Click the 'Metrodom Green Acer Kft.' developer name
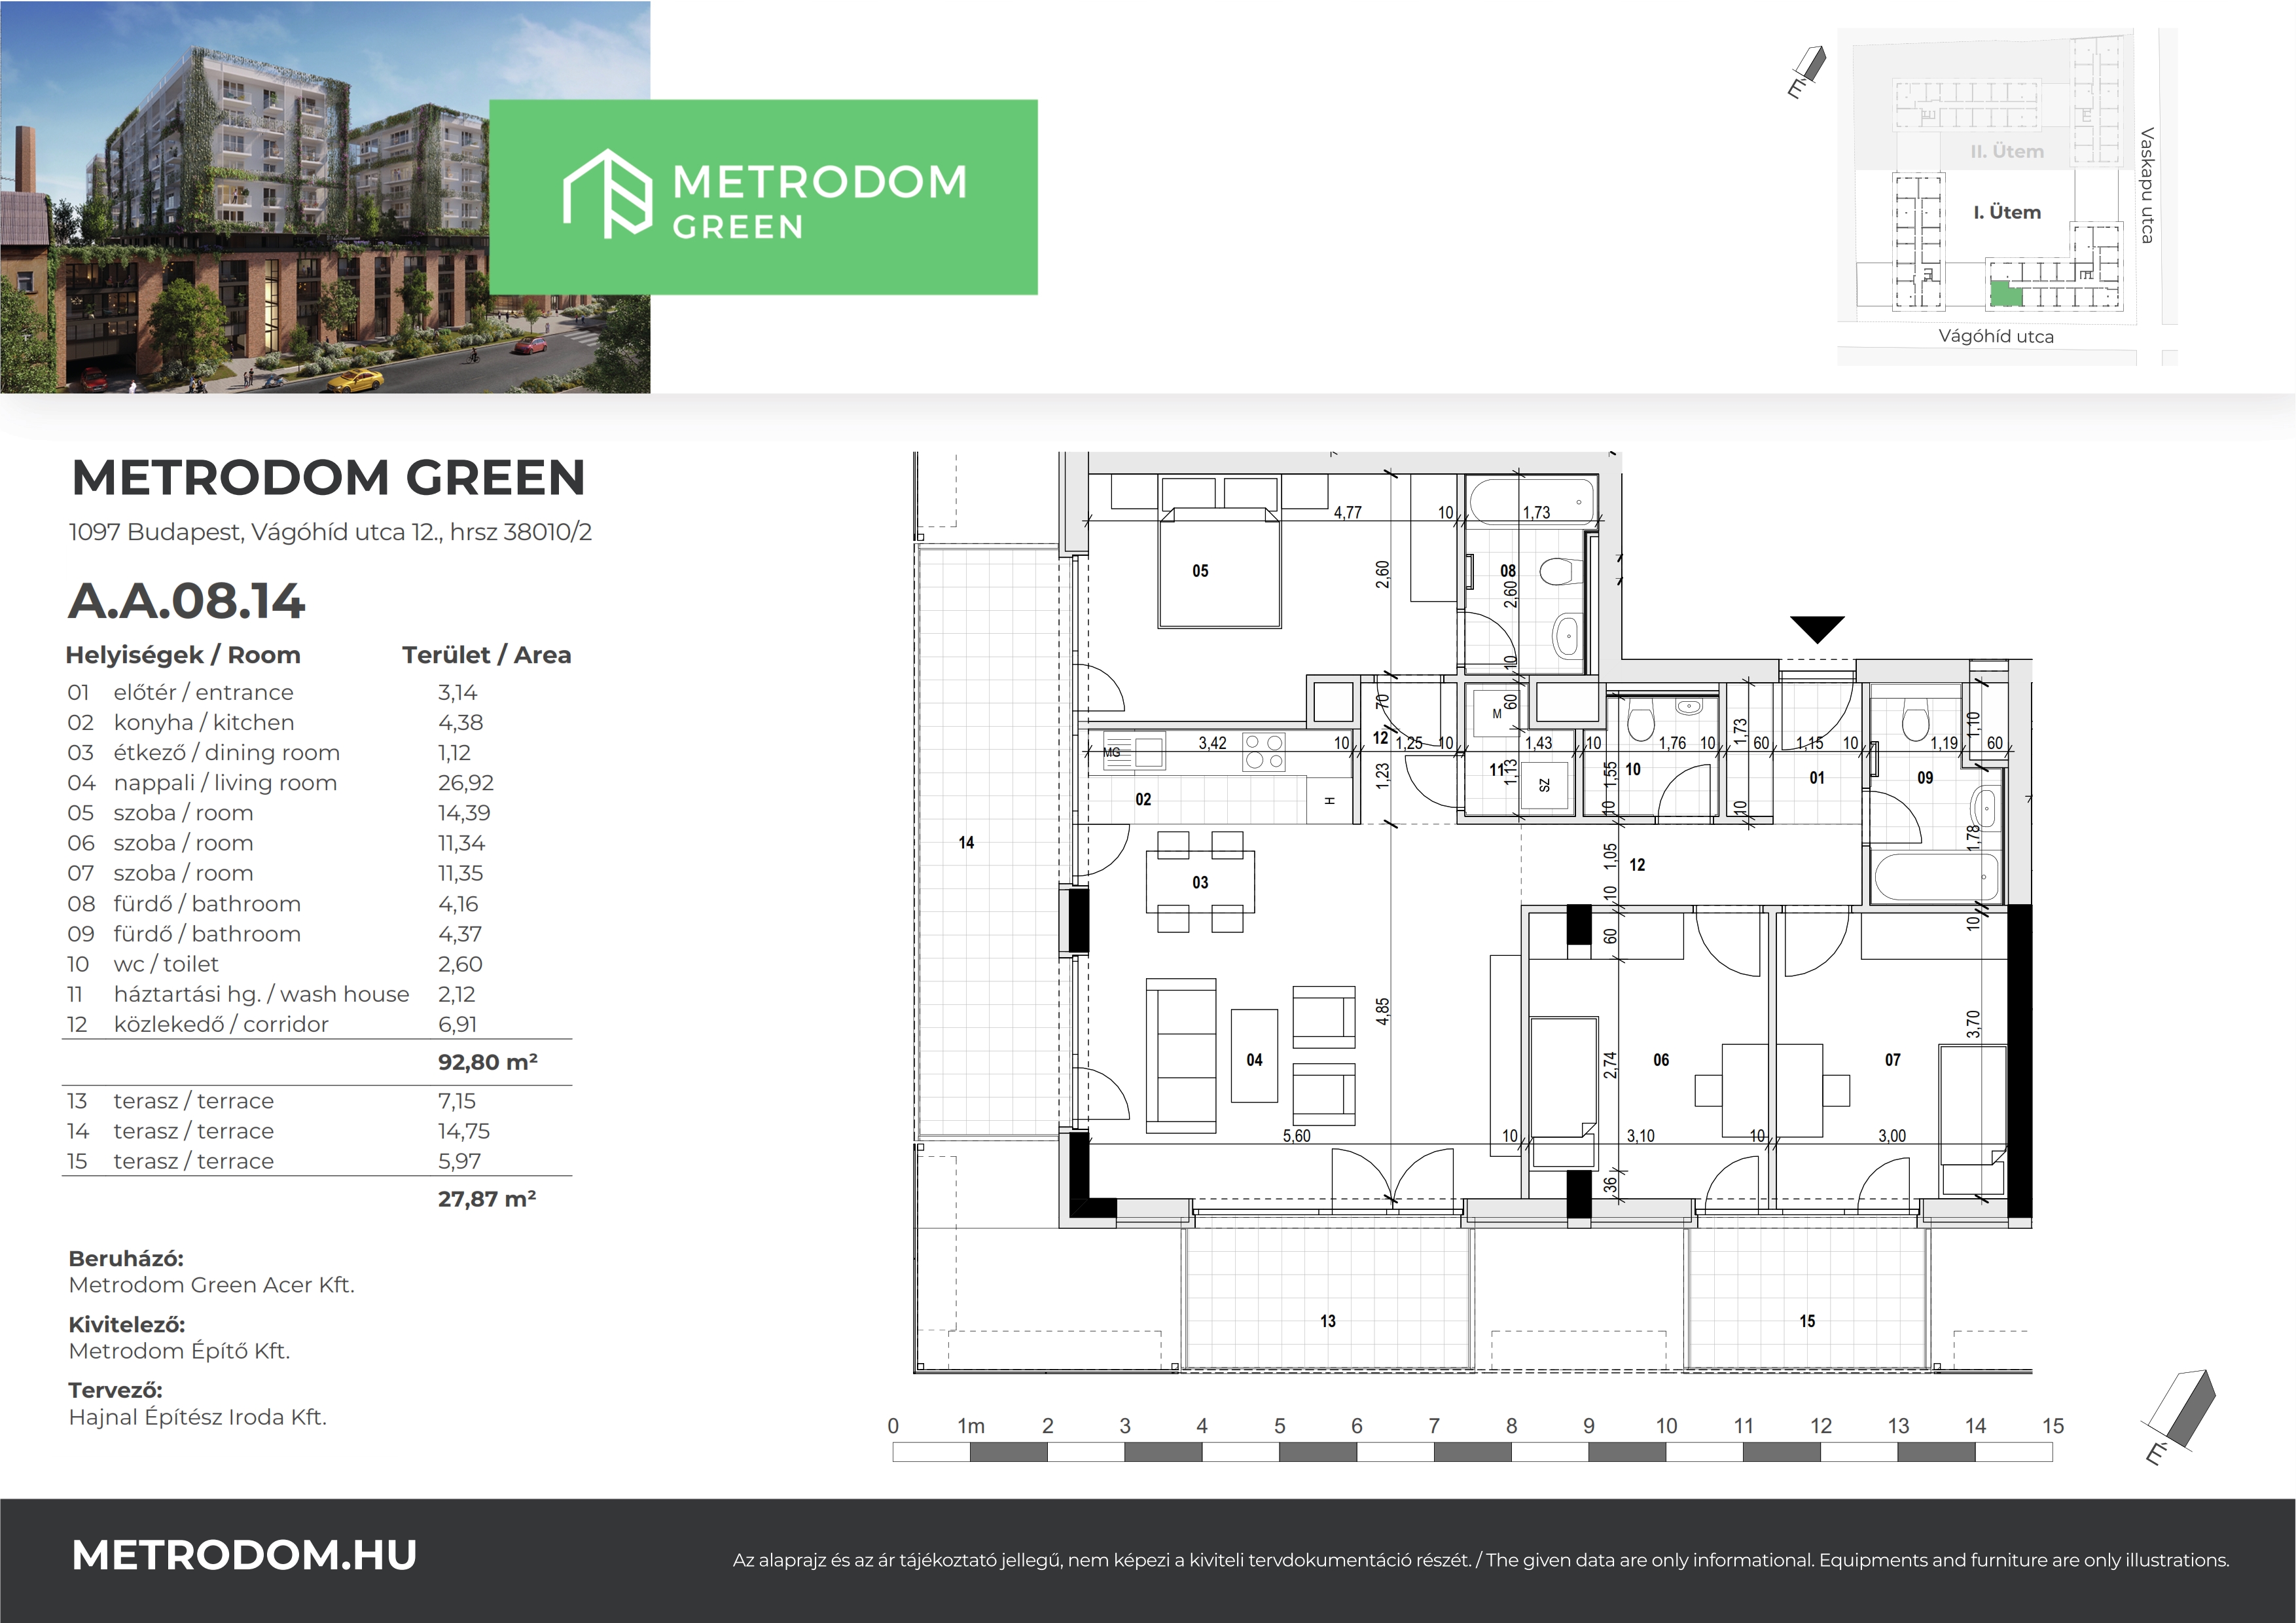 [x=212, y=1285]
